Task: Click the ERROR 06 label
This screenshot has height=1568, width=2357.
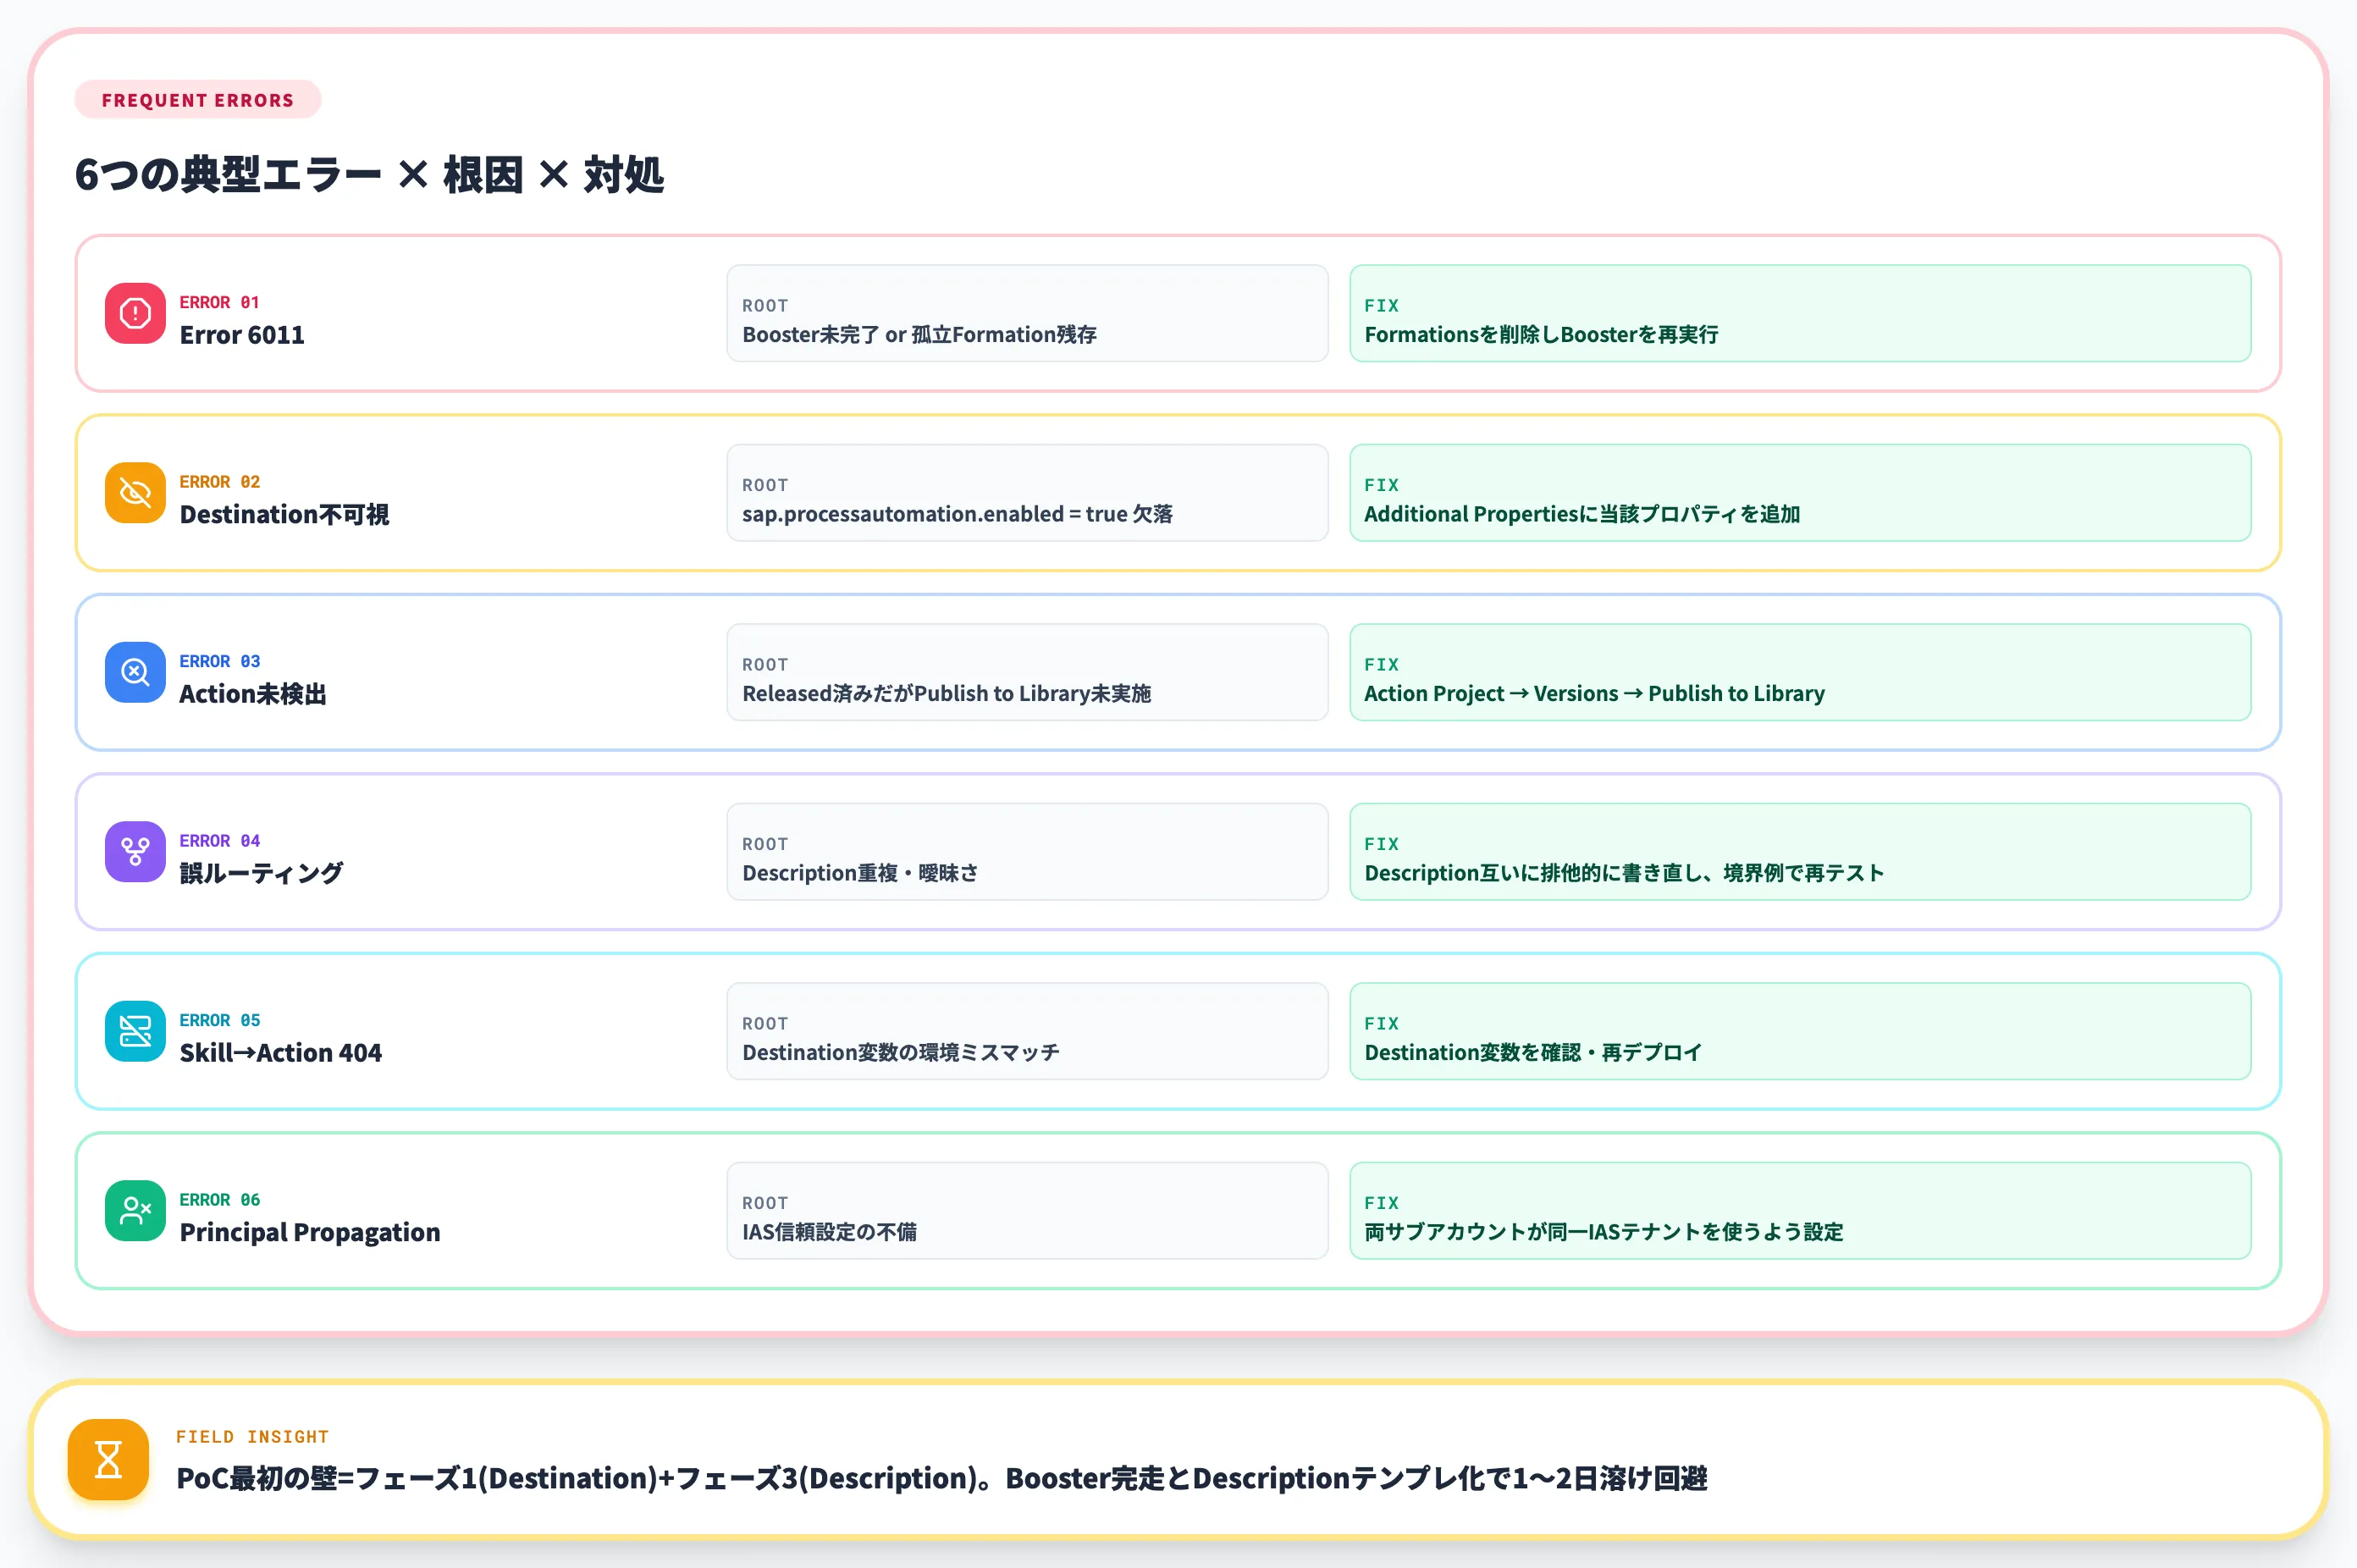Action: coord(220,1200)
